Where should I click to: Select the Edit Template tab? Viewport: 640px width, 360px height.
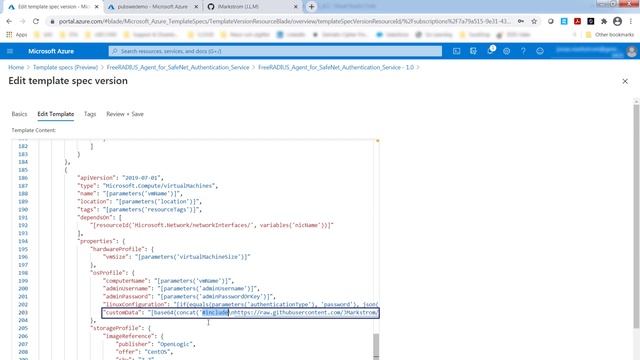(56, 114)
